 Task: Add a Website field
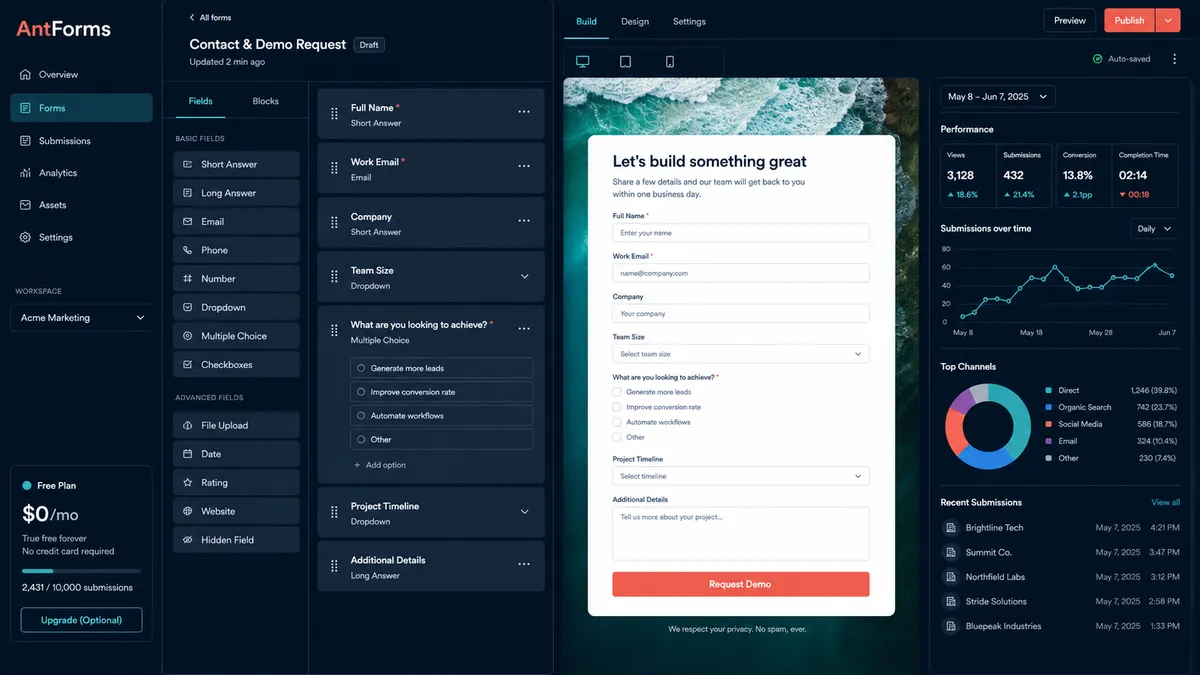point(236,511)
